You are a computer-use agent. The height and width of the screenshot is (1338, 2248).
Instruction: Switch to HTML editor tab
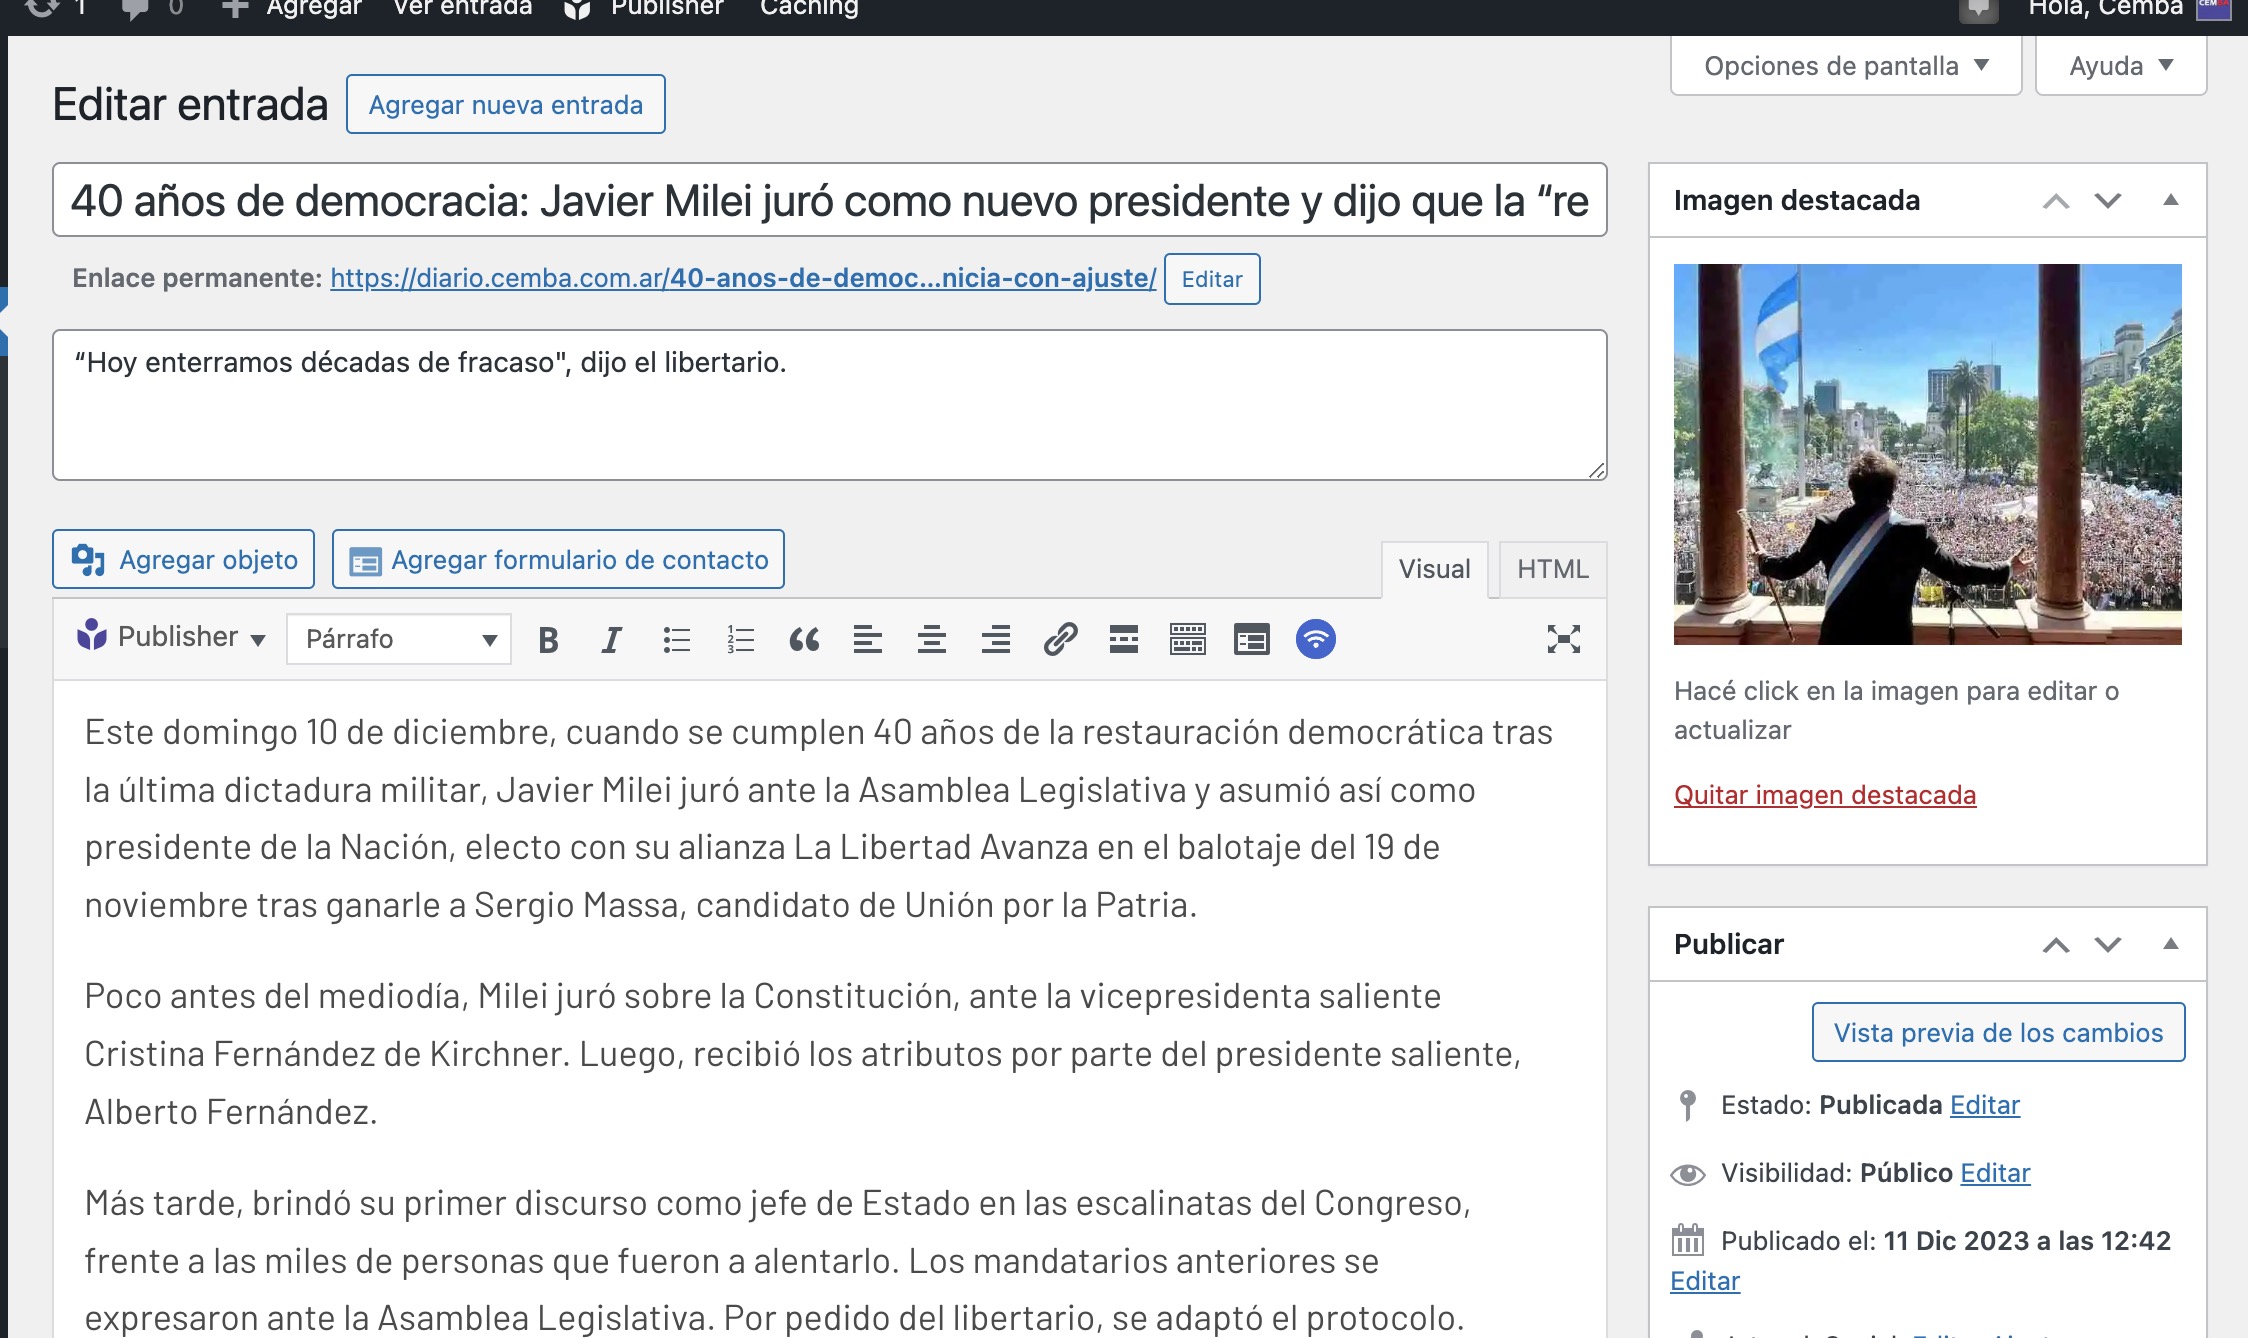click(x=1552, y=567)
